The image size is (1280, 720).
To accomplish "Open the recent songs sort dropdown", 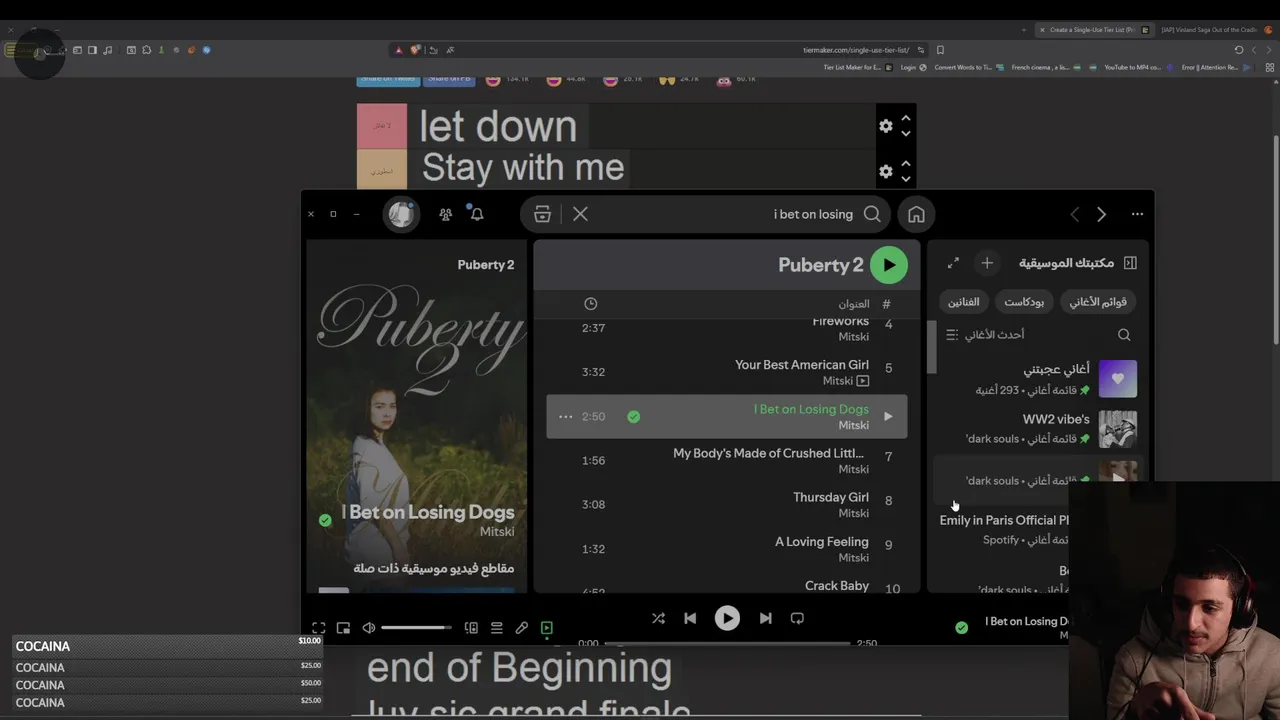I will (985, 335).
